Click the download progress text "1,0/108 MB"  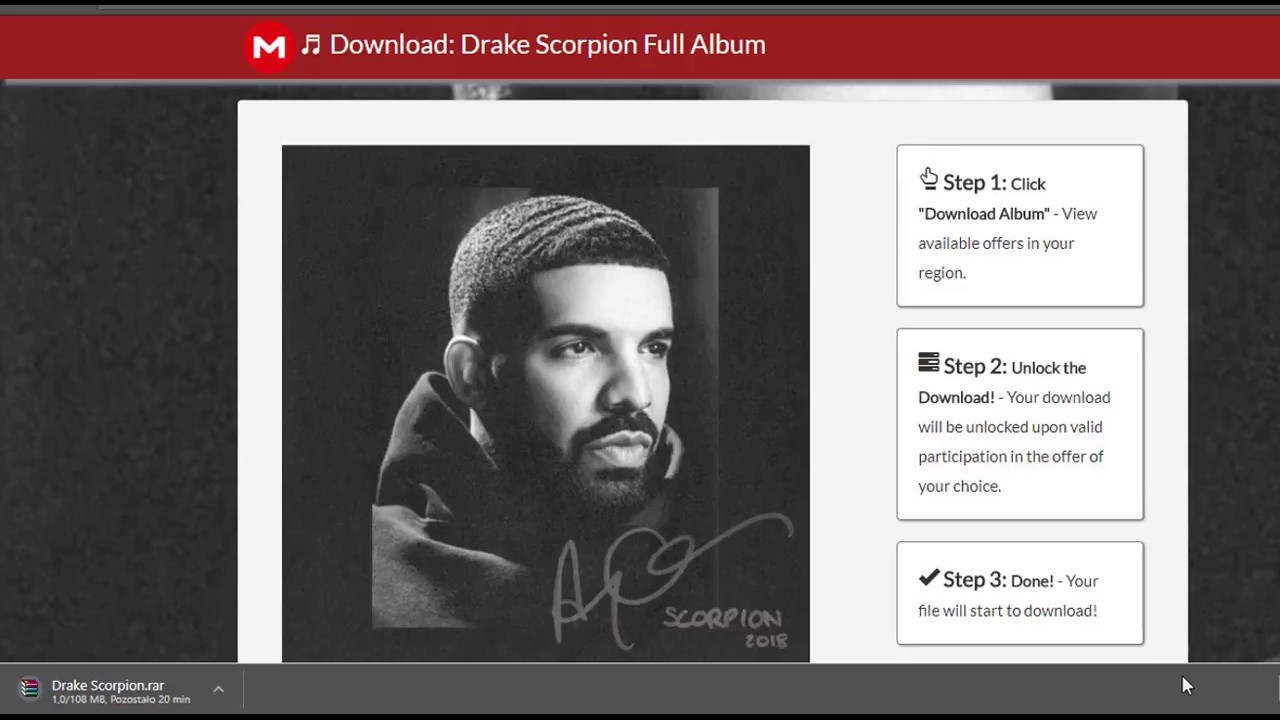coord(80,699)
